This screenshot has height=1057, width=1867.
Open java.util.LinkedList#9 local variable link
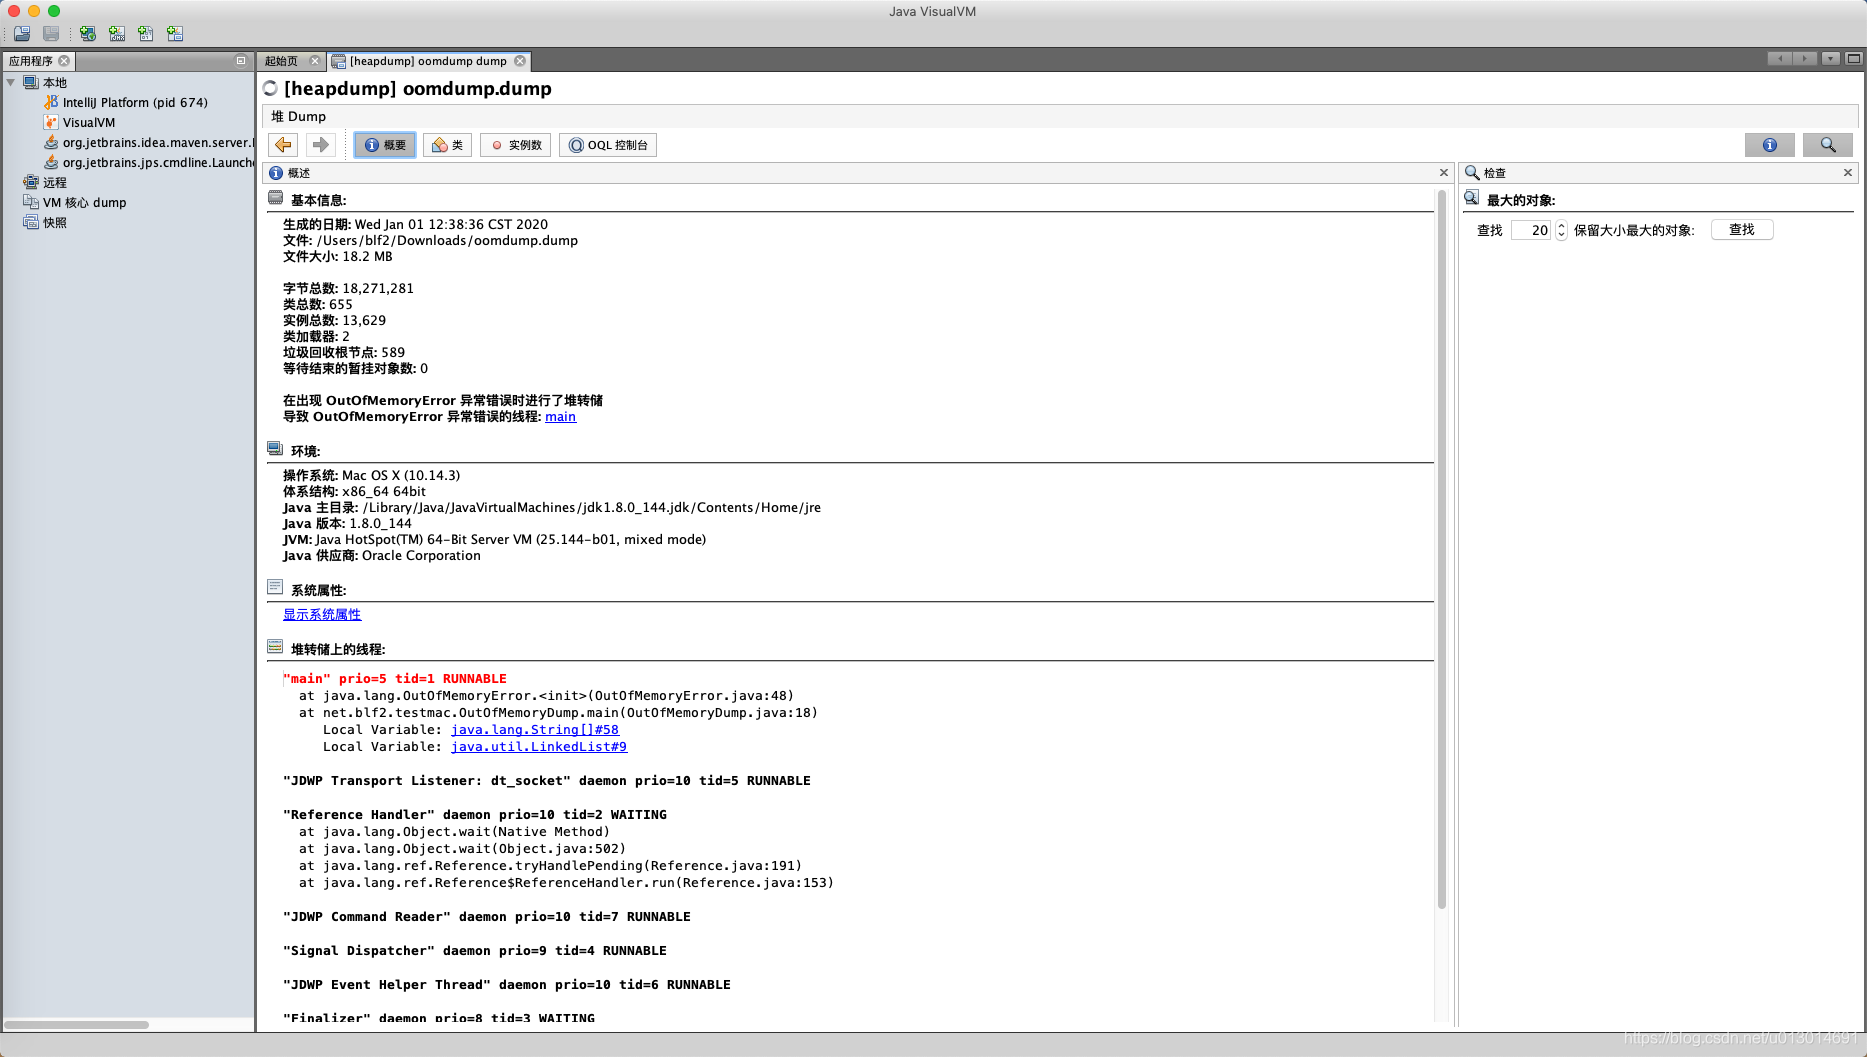pyautogui.click(x=539, y=747)
